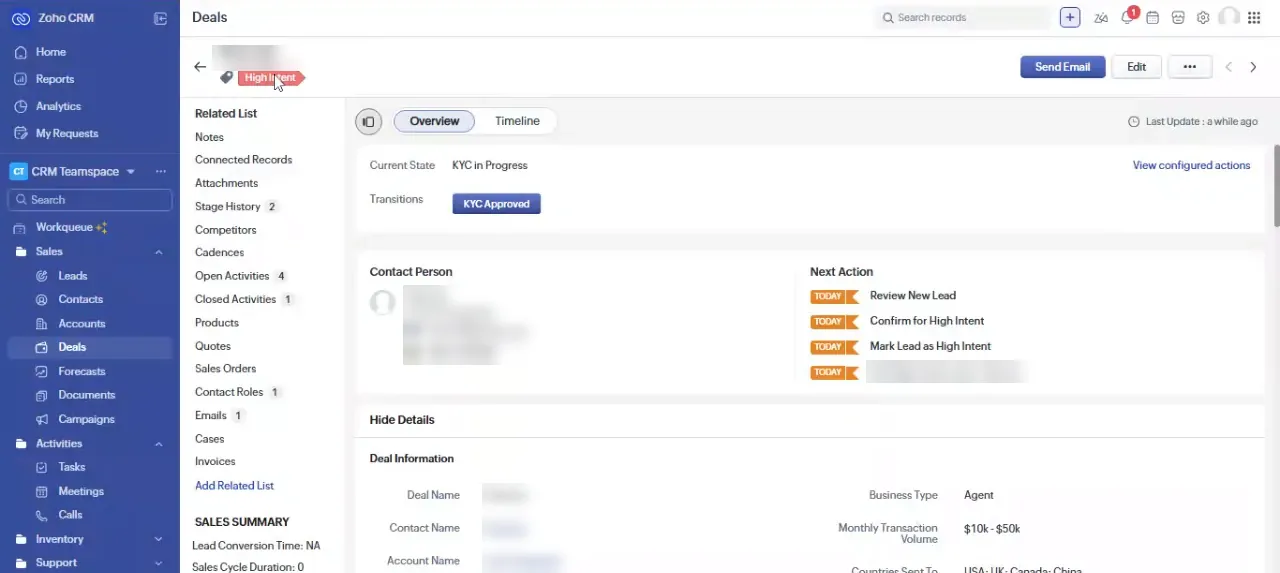Open Closed Activities related list
The width and height of the screenshot is (1280, 573).
[x=235, y=299]
